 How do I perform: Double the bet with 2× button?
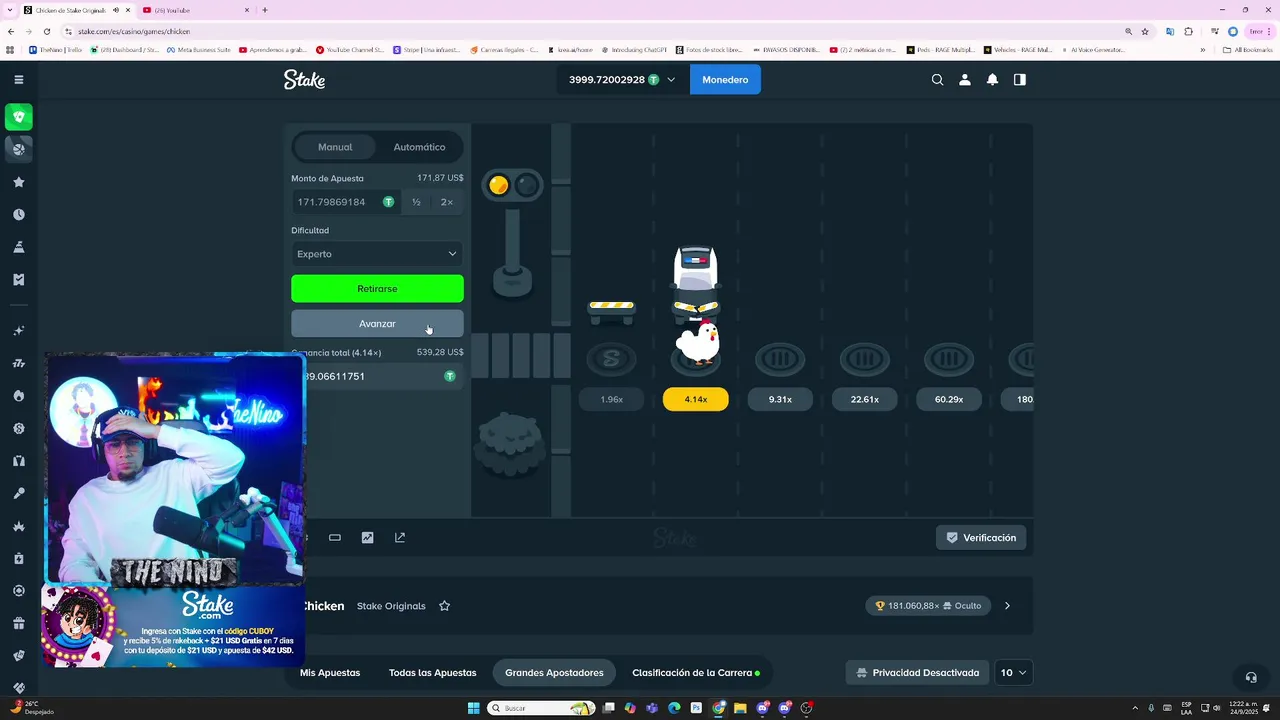tap(447, 202)
